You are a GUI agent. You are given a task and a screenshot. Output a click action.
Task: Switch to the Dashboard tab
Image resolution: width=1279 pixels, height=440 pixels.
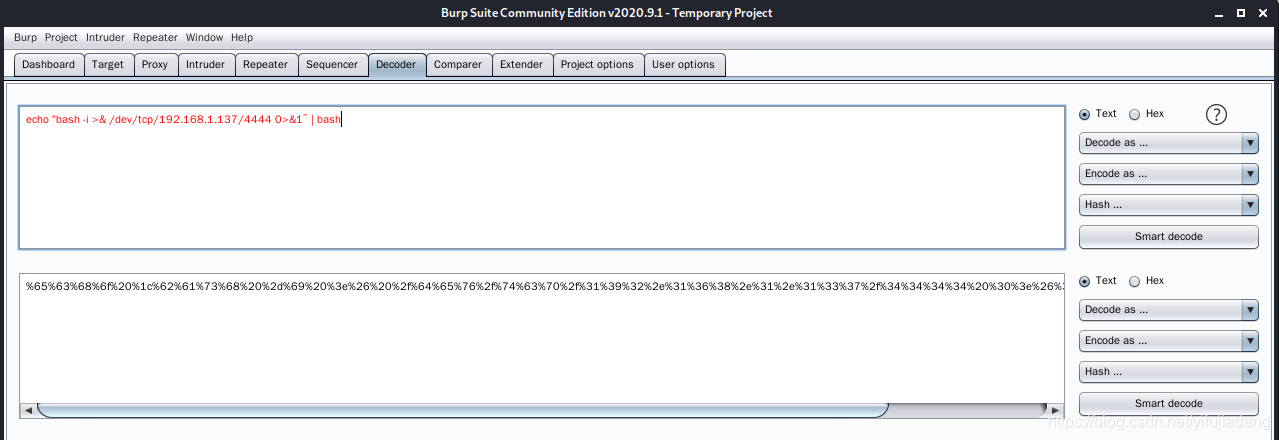coord(49,65)
